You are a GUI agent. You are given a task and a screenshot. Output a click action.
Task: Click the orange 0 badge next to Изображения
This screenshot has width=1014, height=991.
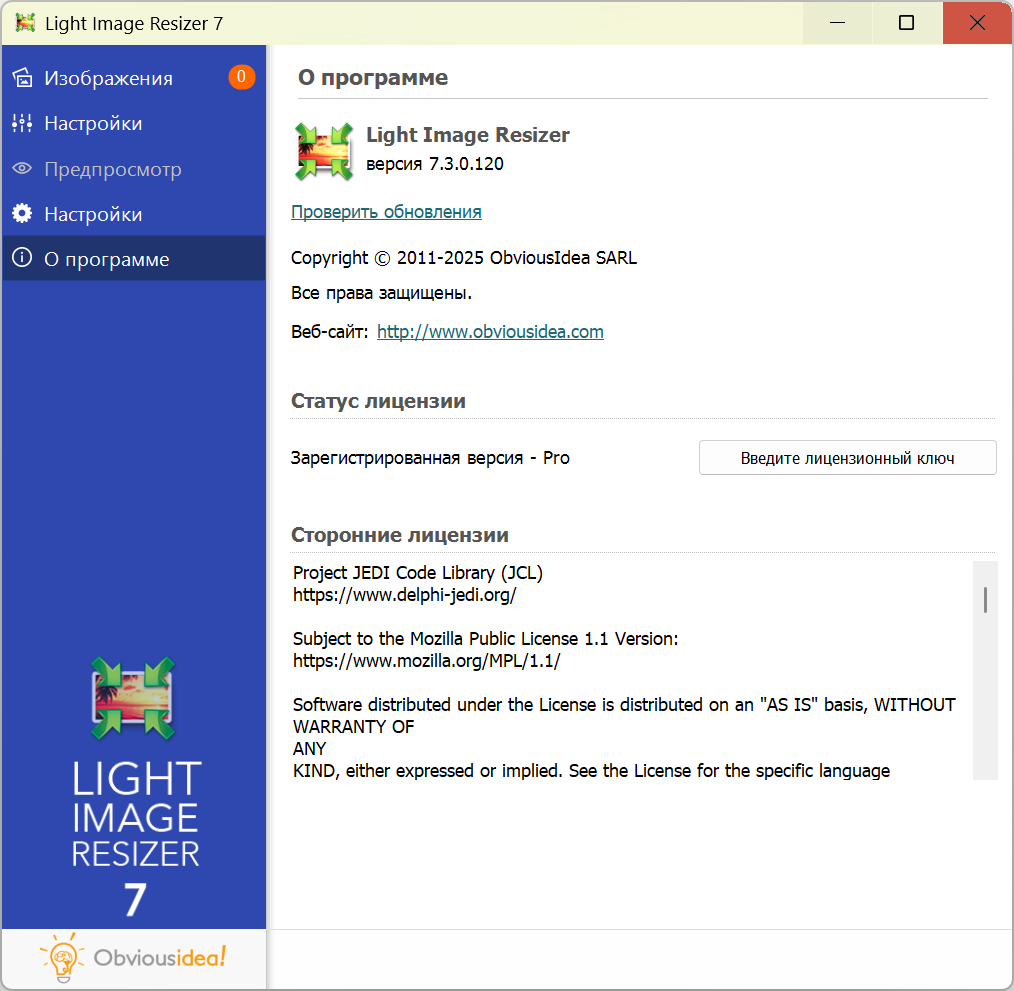tap(241, 77)
